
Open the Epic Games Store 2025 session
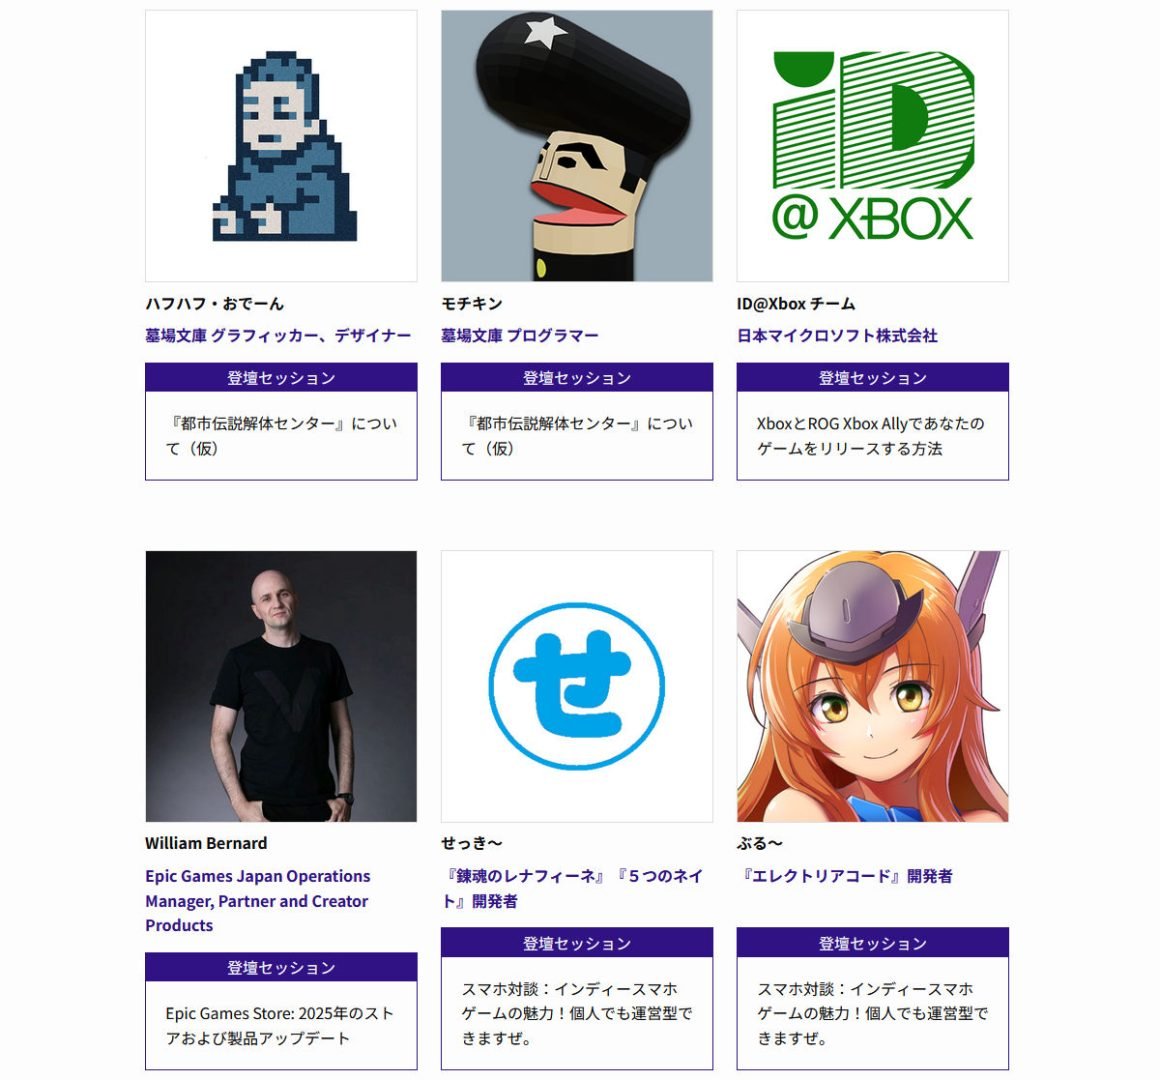point(281,1025)
